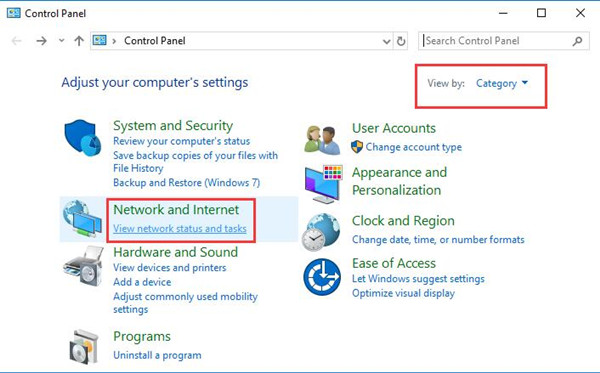
Task: Open the Clock and Region globe clock icon
Action: tap(321, 232)
